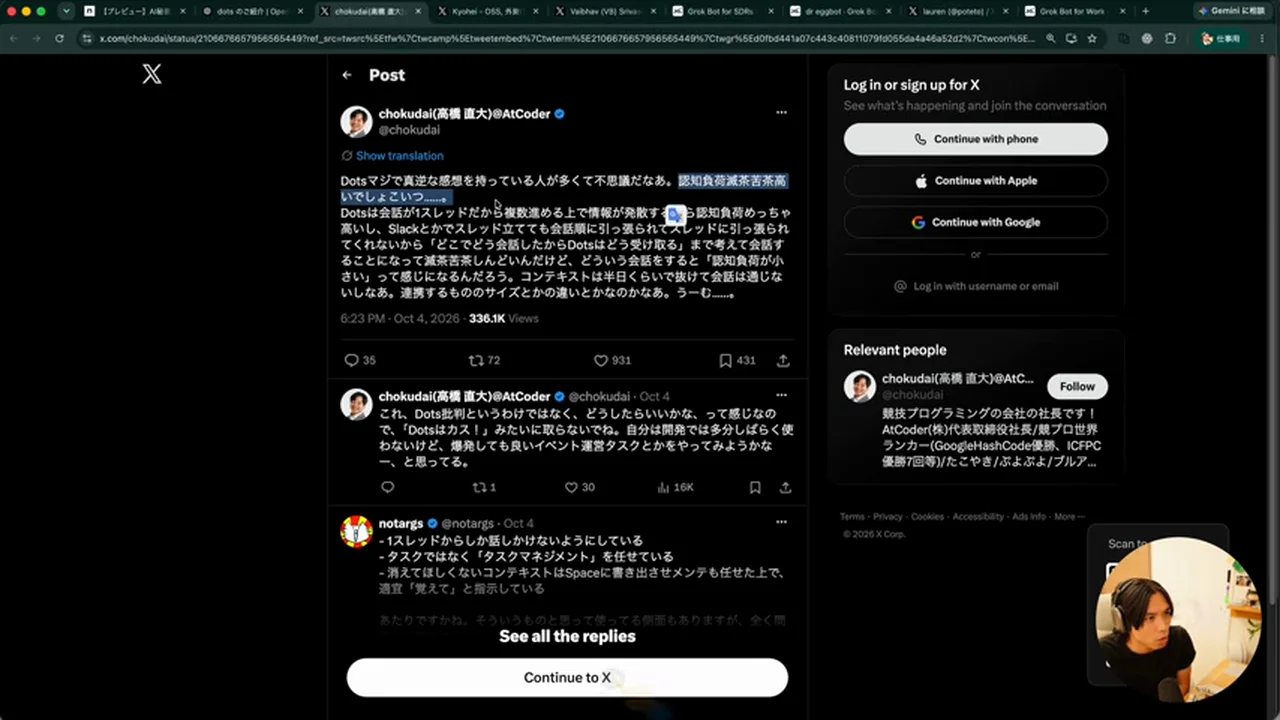Open the browser extensions puzzle icon
This screenshot has width=1280, height=720.
pos(1170,38)
